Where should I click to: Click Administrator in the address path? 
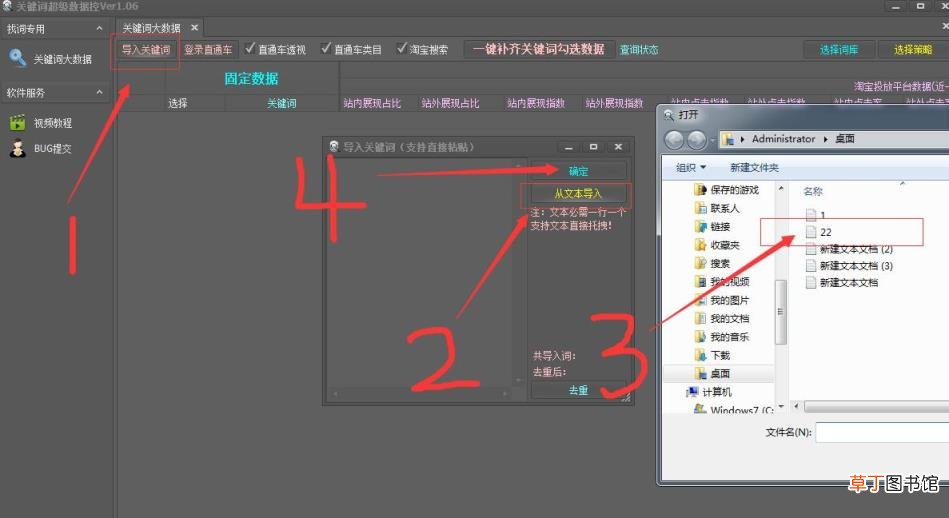pos(783,139)
